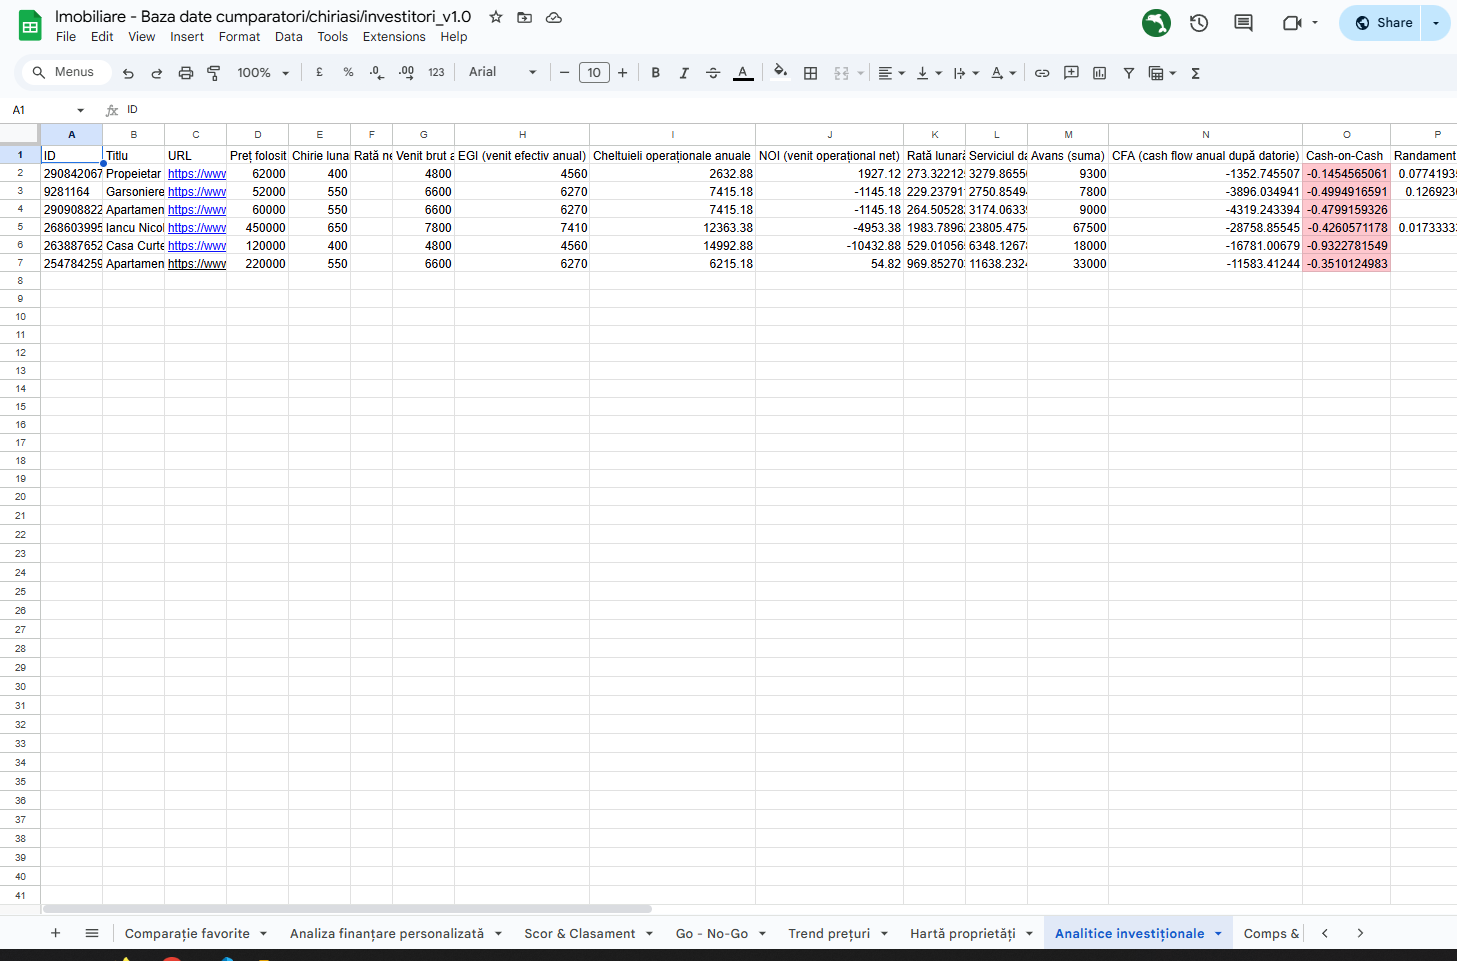Expand the zoom 100% dropdown
This screenshot has height=961, width=1457.
coord(263,73)
